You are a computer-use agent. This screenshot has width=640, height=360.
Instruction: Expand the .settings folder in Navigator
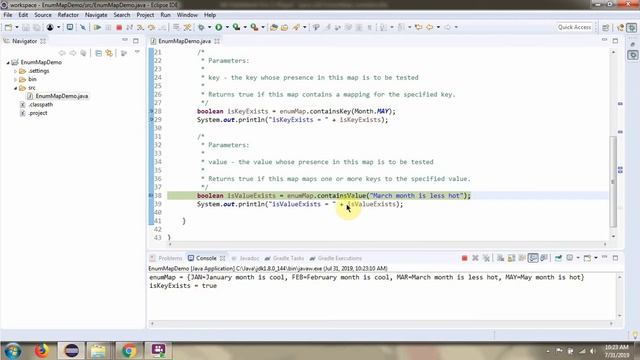[16, 71]
